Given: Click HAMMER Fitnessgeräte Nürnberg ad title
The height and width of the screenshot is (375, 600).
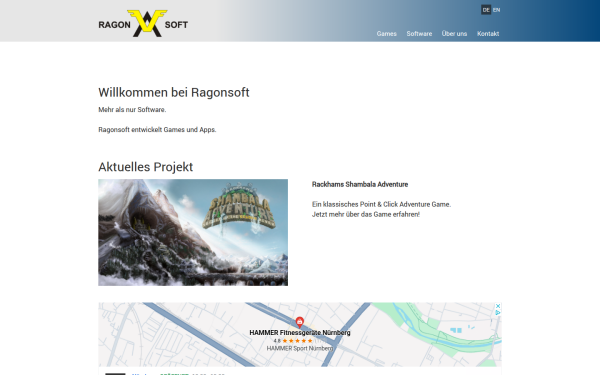Looking at the screenshot, I should click(x=300, y=333).
